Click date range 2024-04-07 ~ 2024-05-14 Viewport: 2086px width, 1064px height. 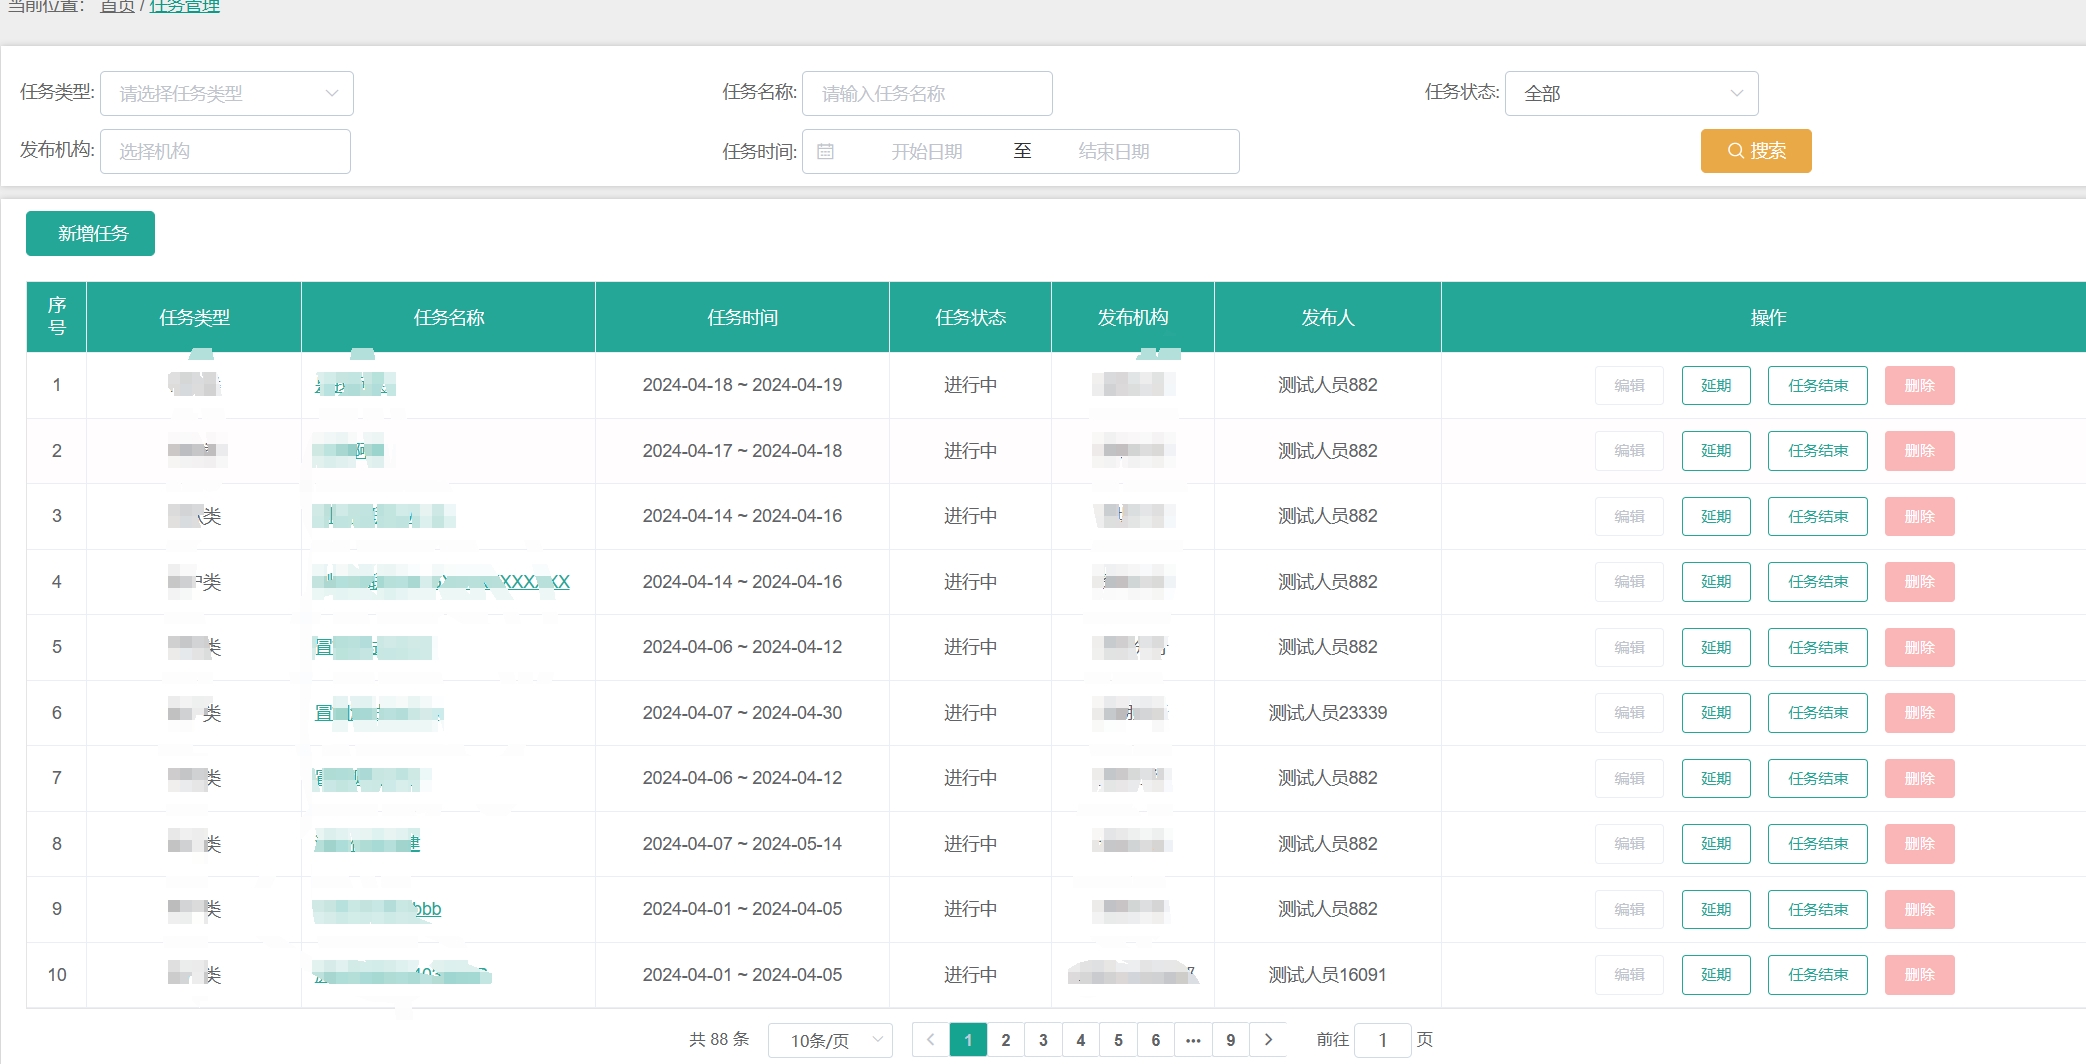pyautogui.click(x=742, y=844)
